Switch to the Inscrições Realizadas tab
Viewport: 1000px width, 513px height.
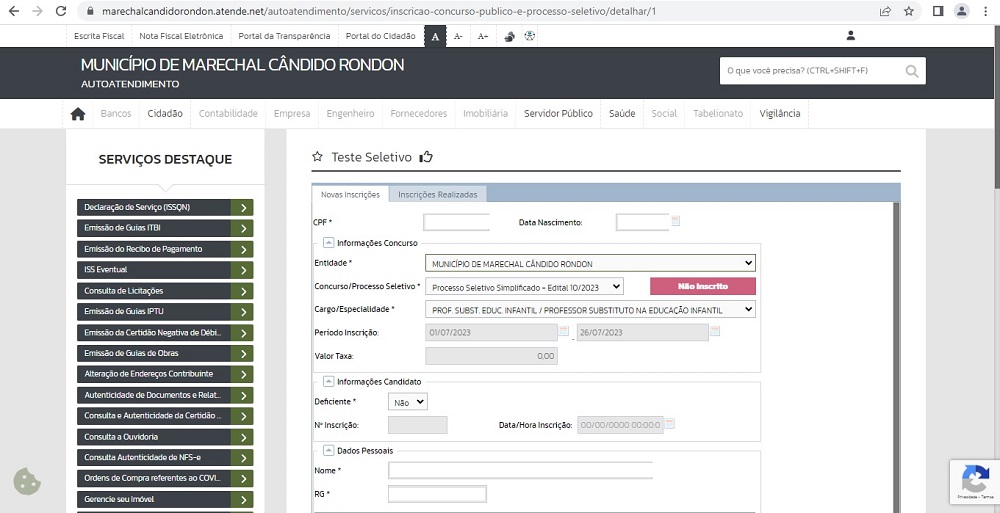click(438, 194)
